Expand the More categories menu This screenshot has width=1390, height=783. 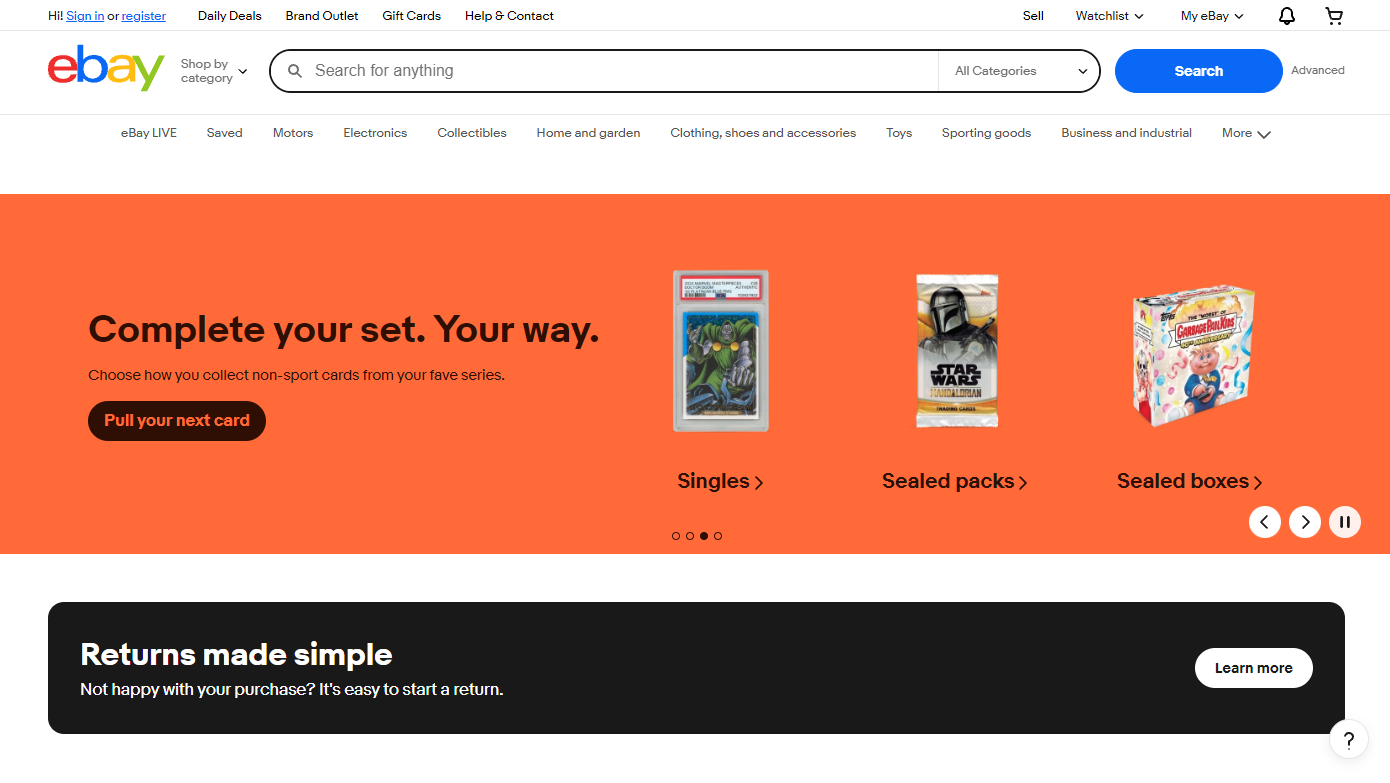click(1245, 133)
